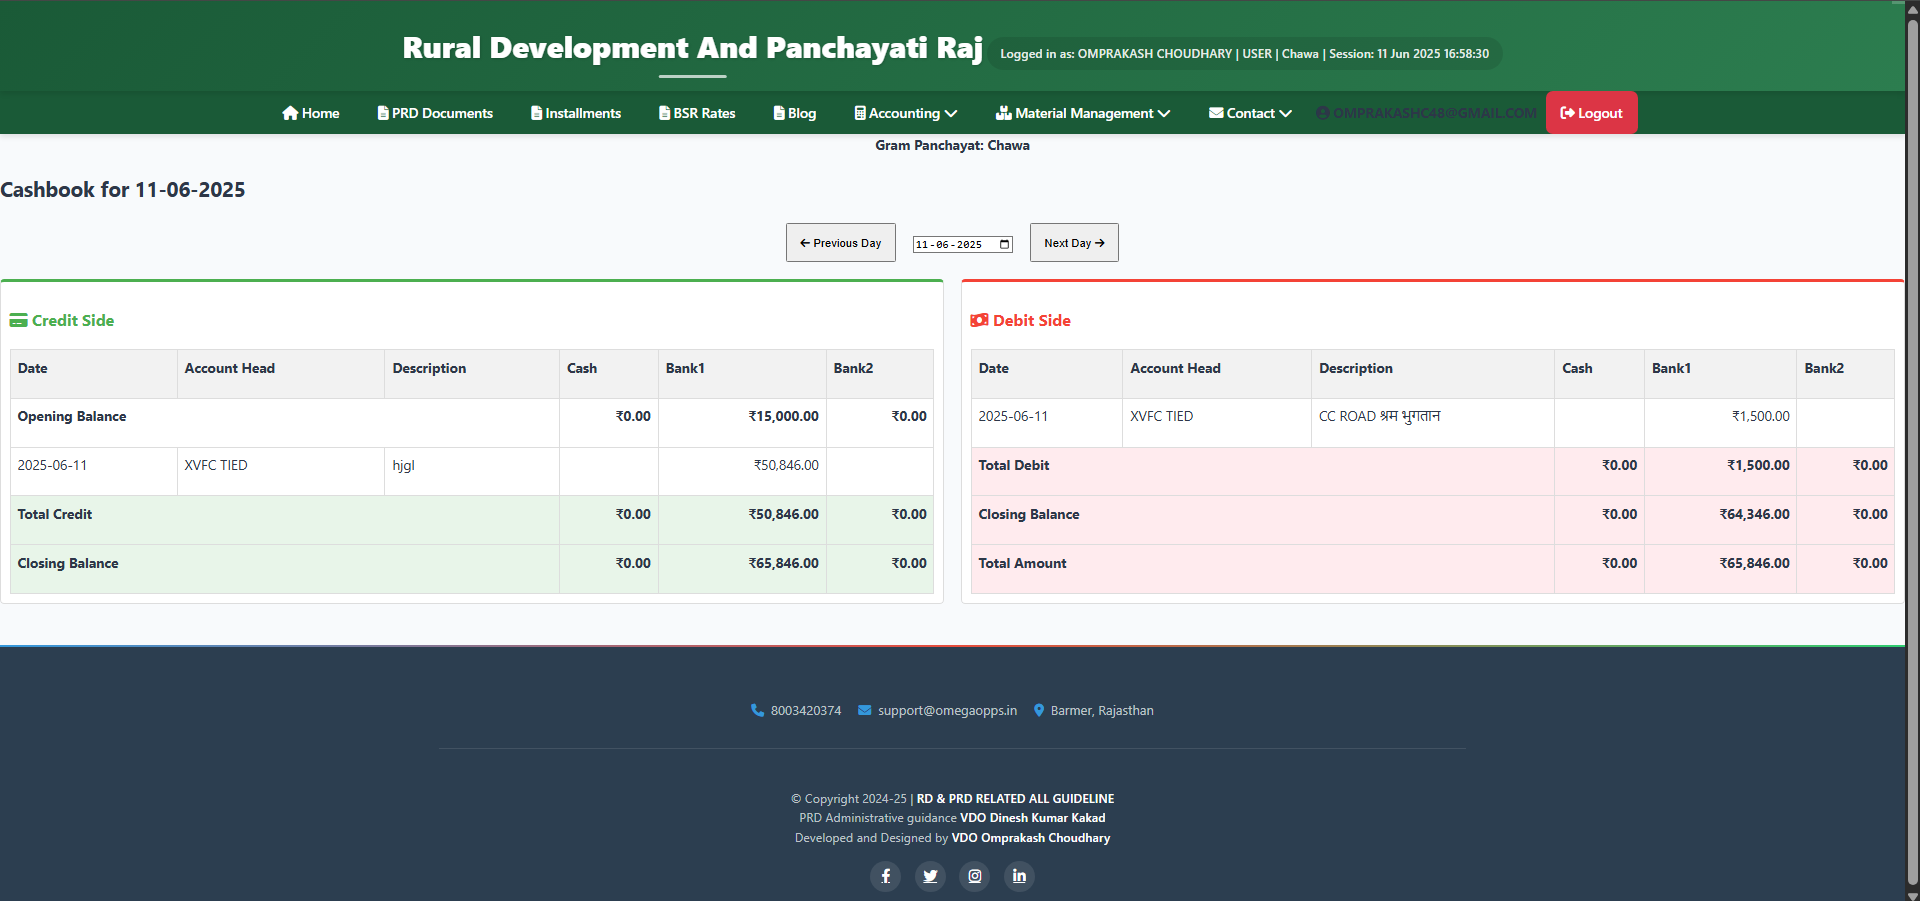Open PRD Documents menu item
Image resolution: width=1920 pixels, height=901 pixels.
(x=435, y=113)
